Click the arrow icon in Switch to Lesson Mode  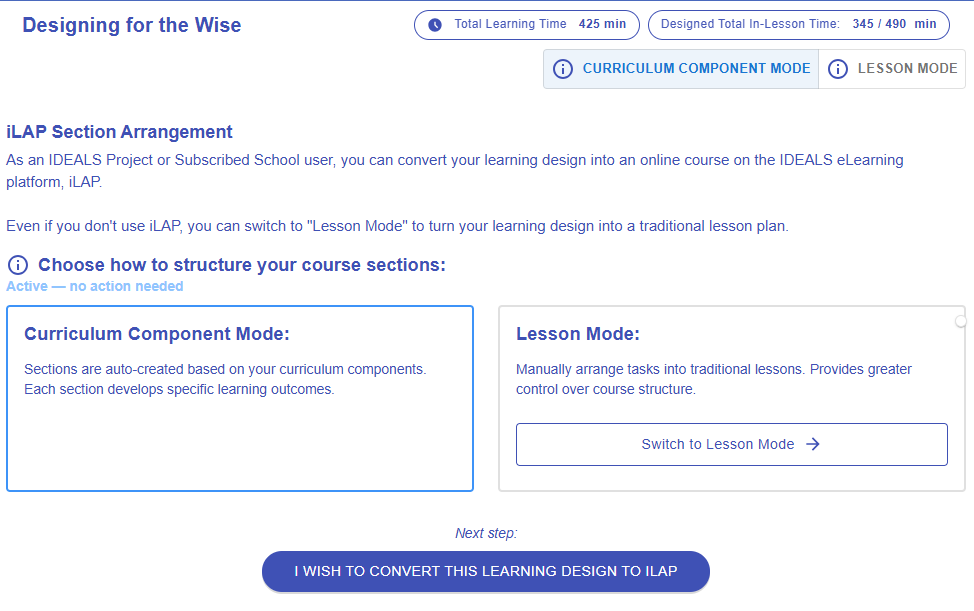(x=812, y=444)
